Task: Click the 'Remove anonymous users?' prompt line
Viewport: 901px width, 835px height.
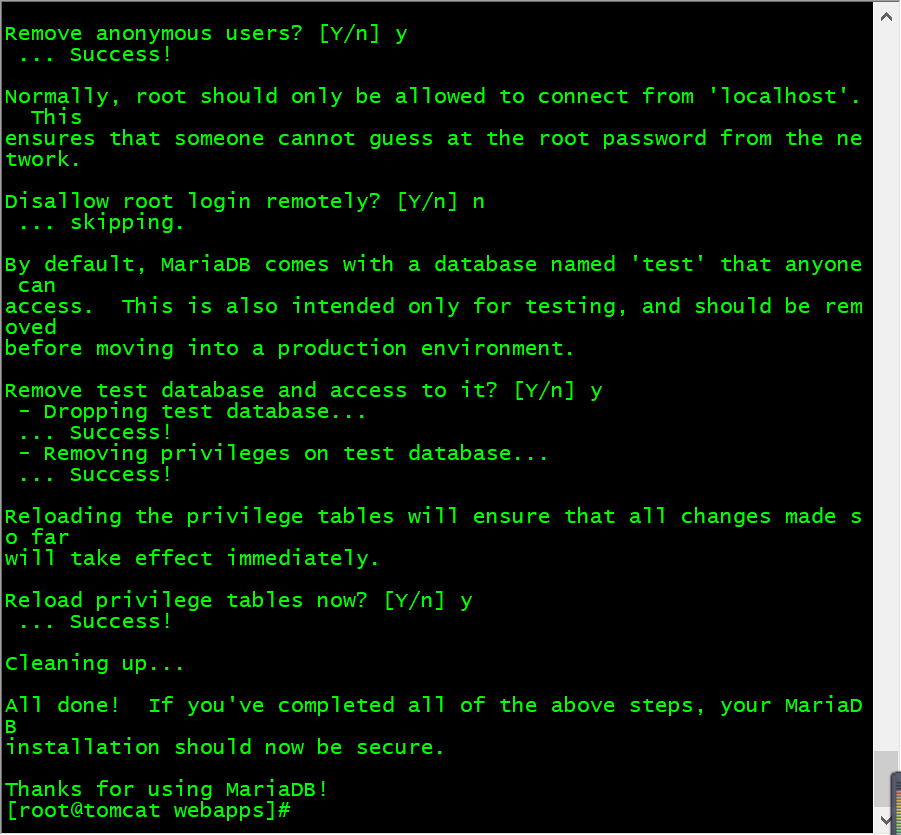Action: click(206, 33)
